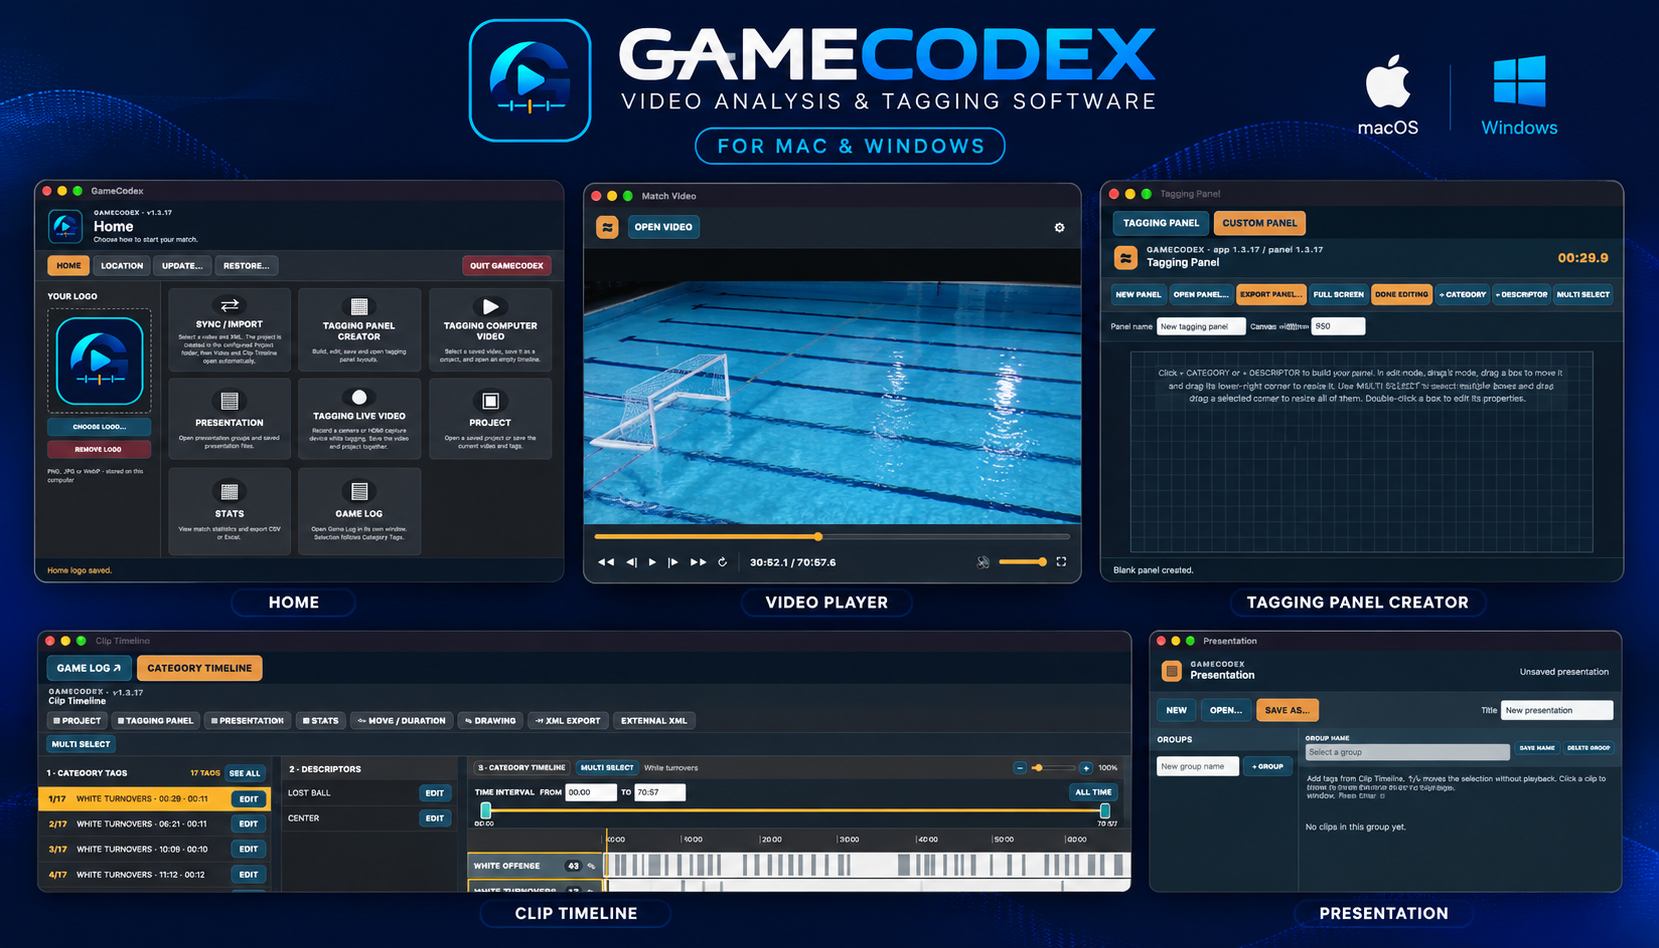Open the Location tab
1659x948 pixels.
(x=122, y=266)
